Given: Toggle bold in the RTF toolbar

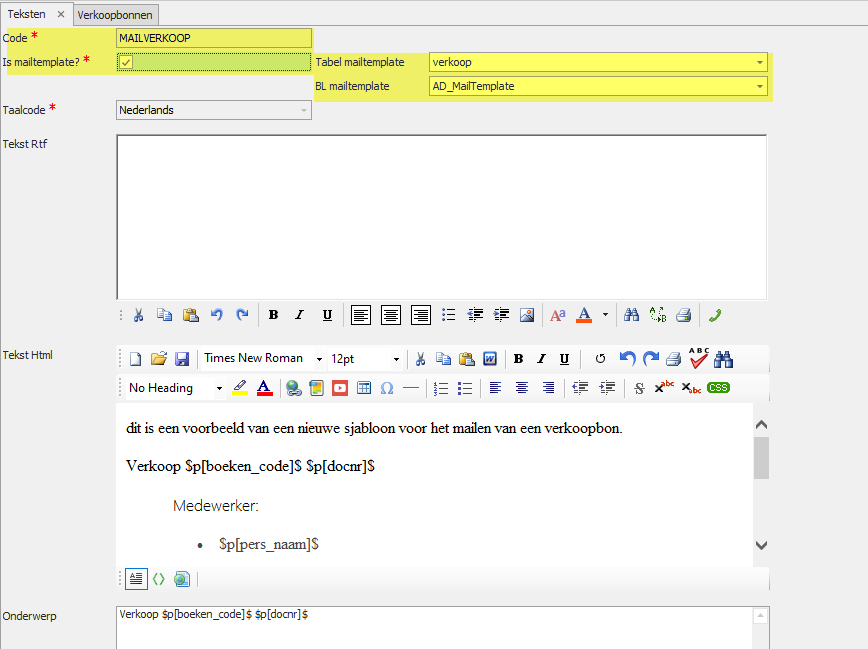Looking at the screenshot, I should point(273,315).
